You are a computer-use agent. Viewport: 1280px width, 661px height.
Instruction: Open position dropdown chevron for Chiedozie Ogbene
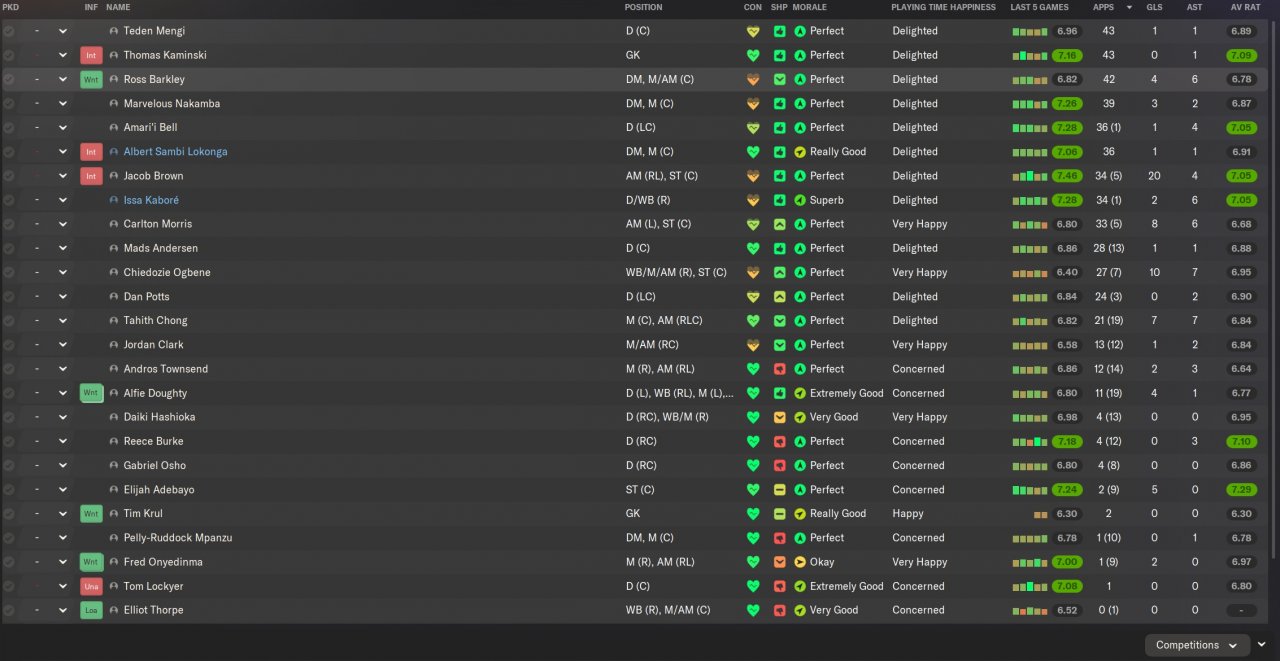pyautogui.click(x=62, y=272)
